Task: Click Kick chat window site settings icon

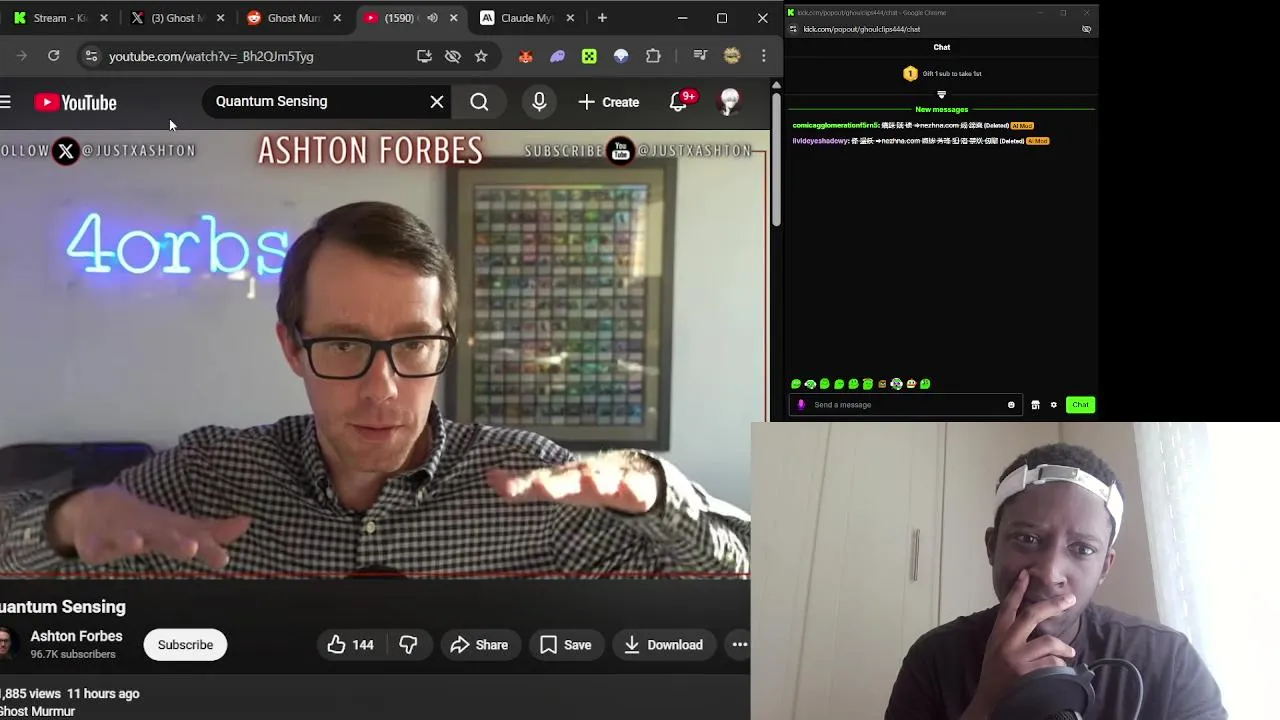Action: click(793, 29)
